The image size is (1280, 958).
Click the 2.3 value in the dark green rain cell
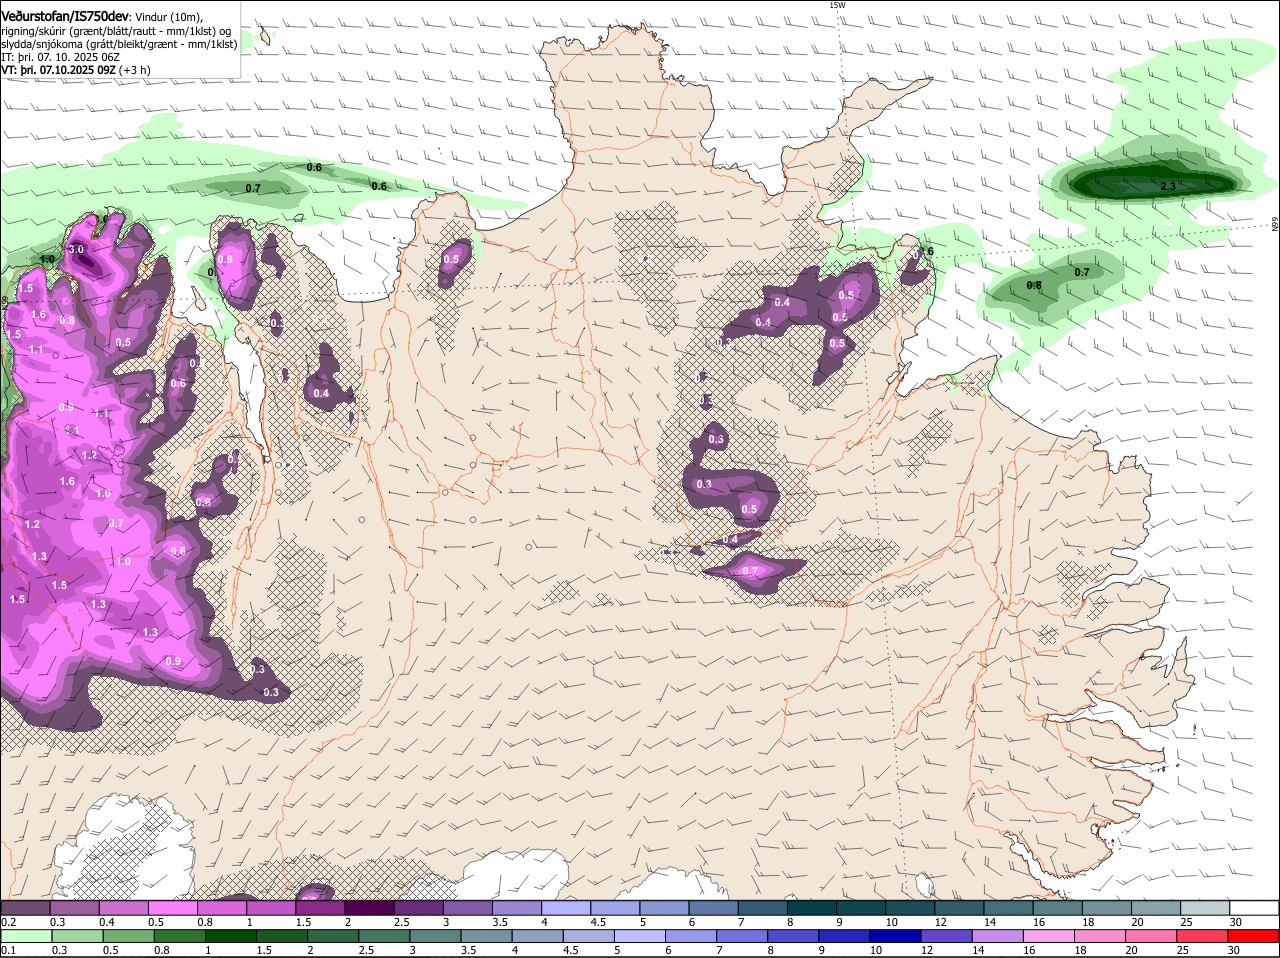click(1167, 186)
